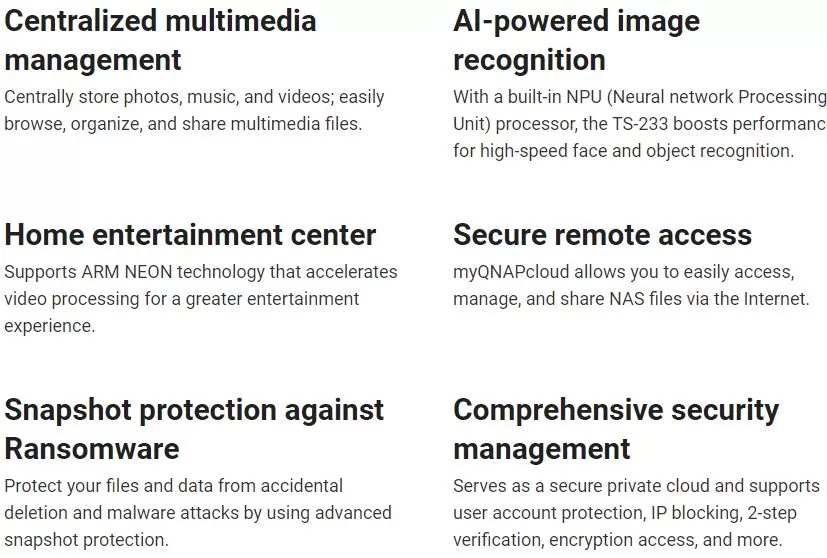Viewport: 827px width, 558px height.
Task: Click the word myQNAPcloud
Action: point(511,272)
